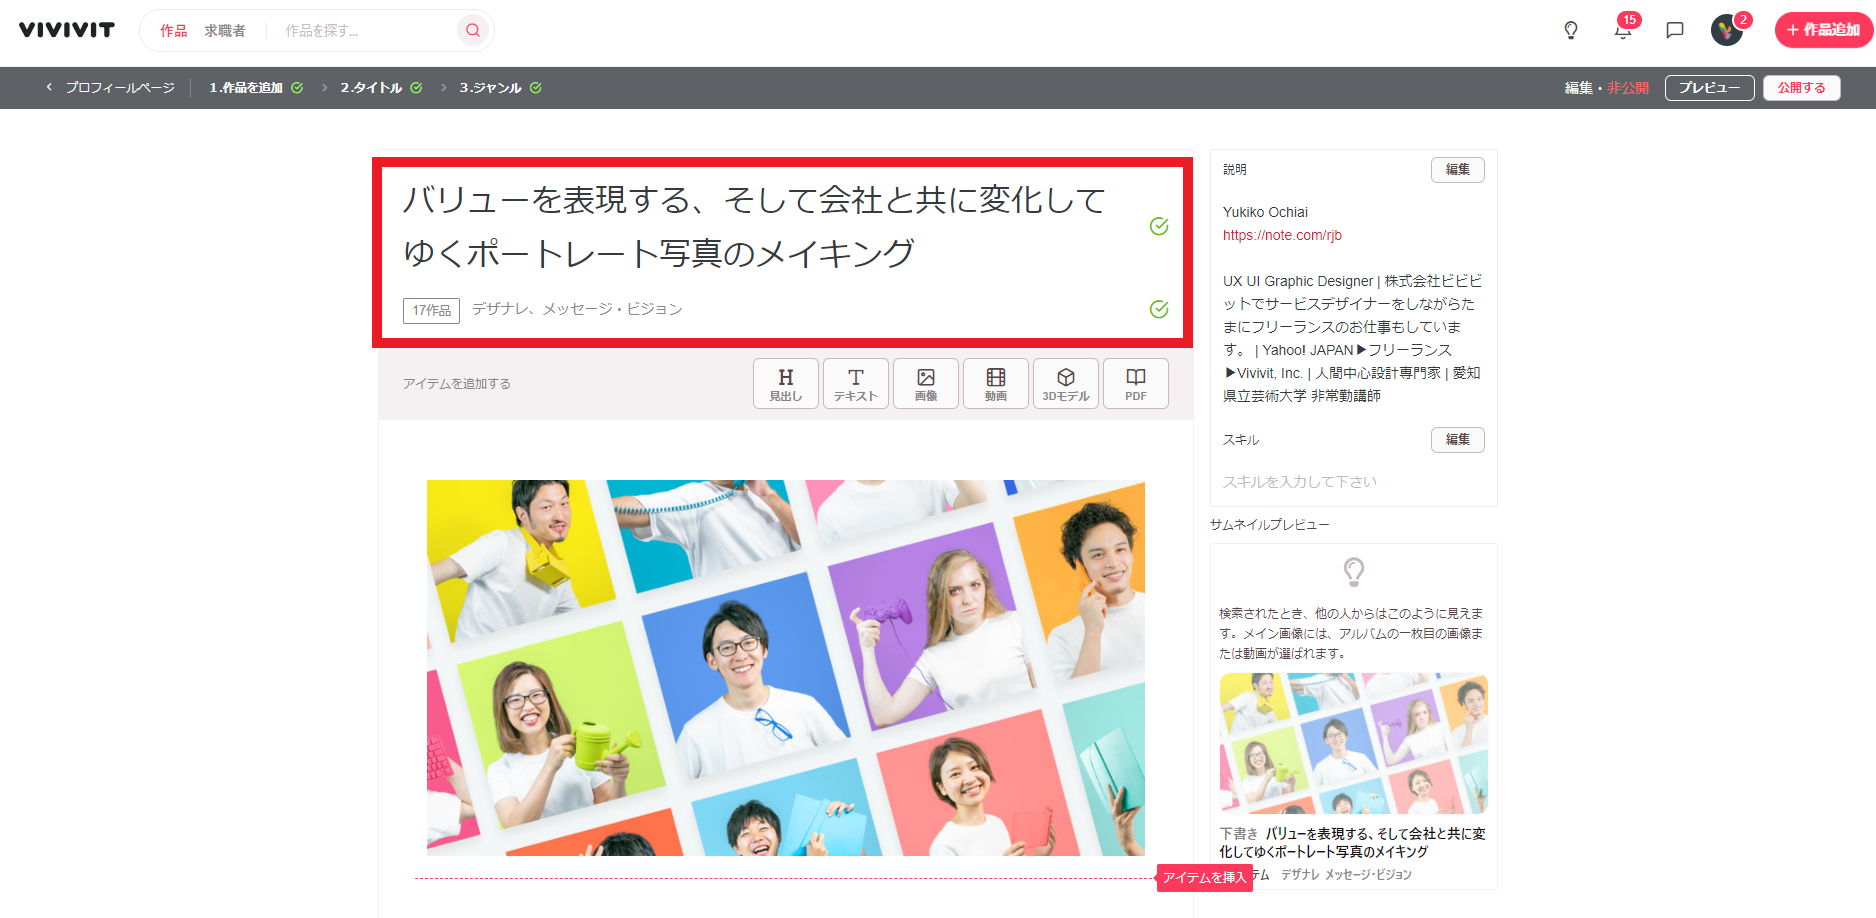Switch to the 求職者 tab

(x=226, y=30)
